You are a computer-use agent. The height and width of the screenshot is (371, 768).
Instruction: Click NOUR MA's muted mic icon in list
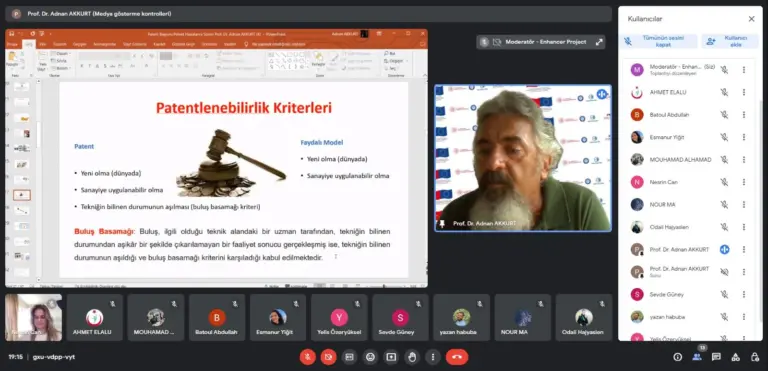pyautogui.click(x=724, y=204)
